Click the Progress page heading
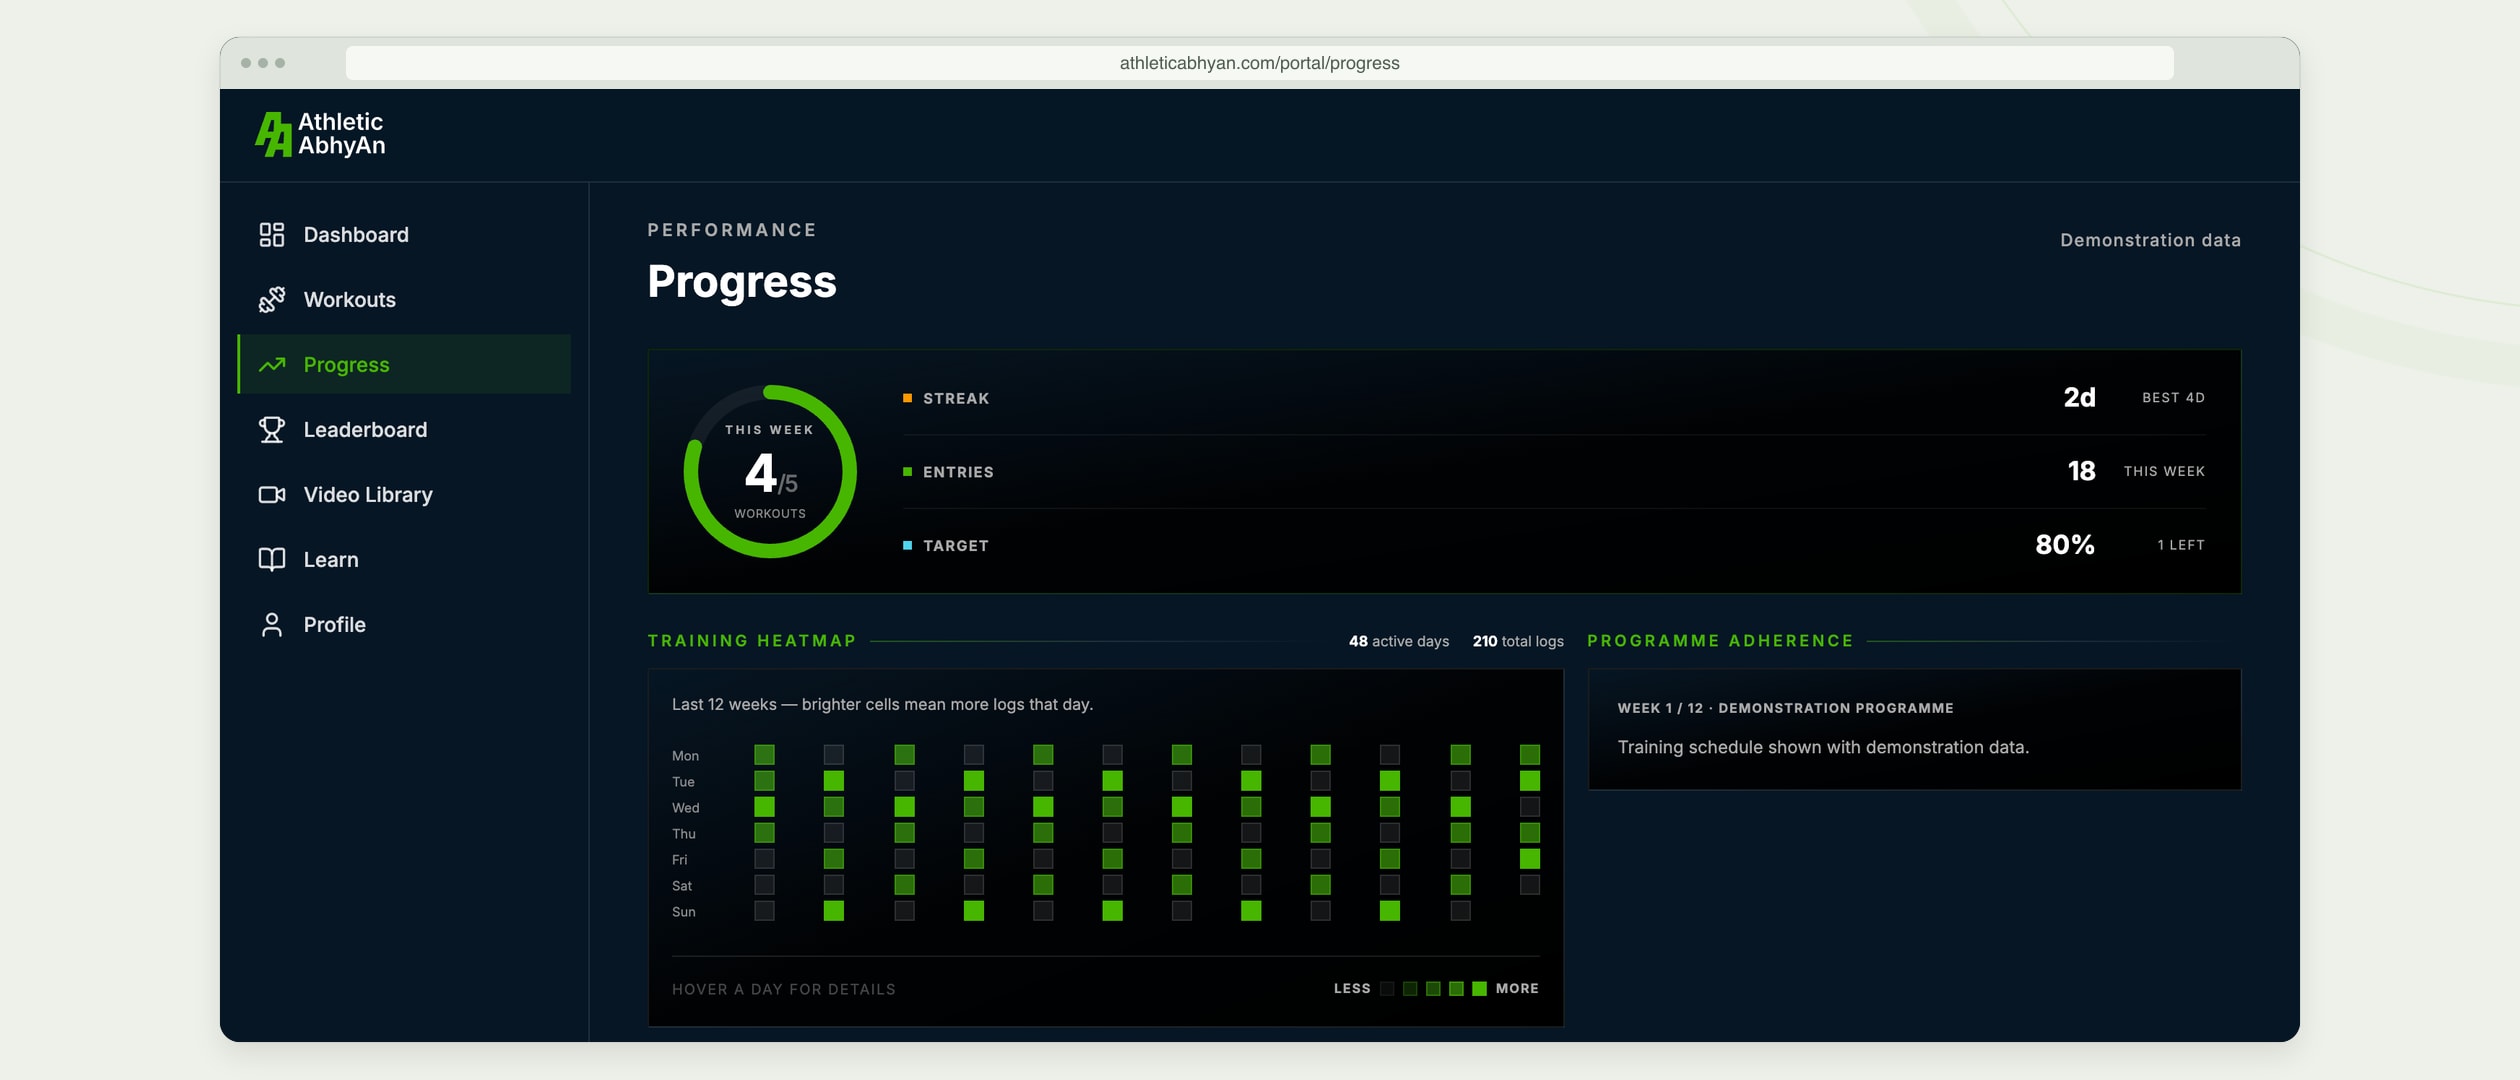Viewport: 2520px width, 1080px height. point(742,281)
